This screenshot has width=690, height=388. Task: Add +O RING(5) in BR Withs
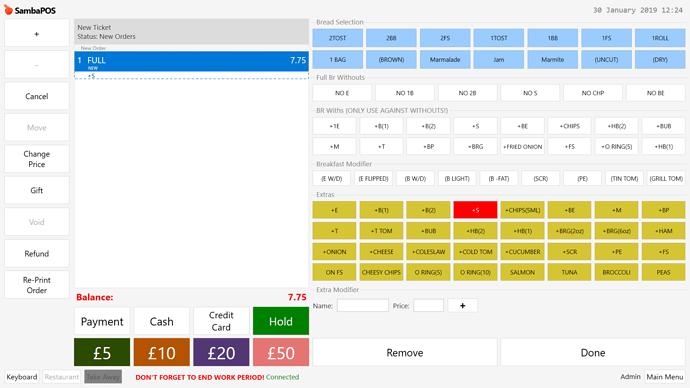tap(617, 146)
